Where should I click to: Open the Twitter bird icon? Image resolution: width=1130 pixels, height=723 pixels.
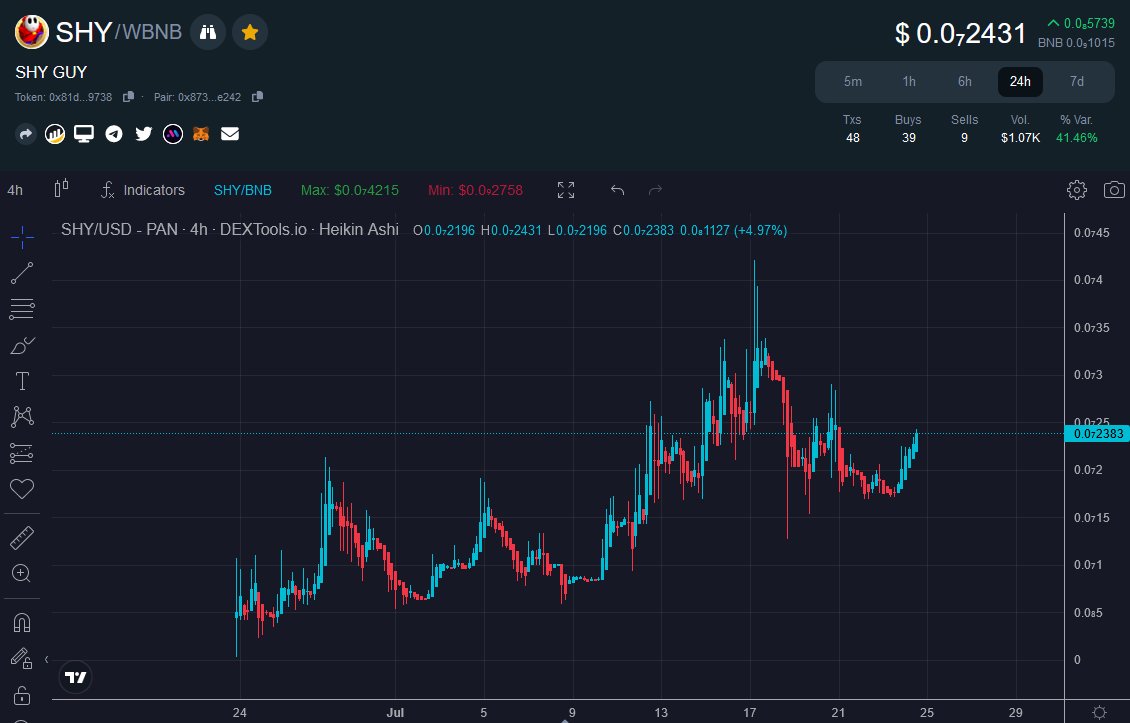pos(143,134)
